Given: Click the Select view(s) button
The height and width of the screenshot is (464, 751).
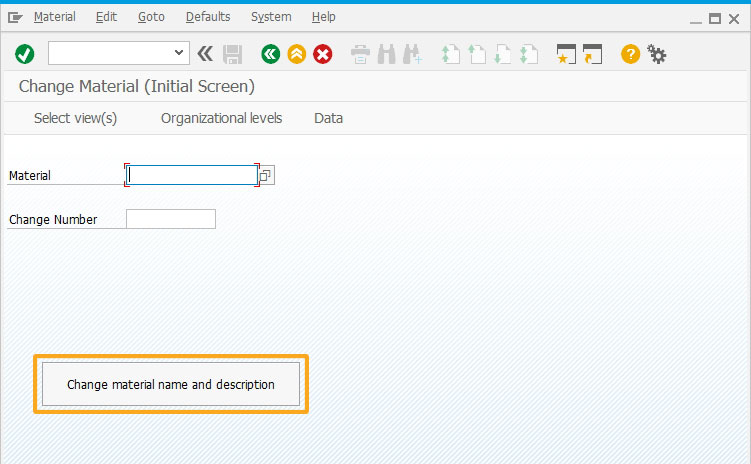Looking at the screenshot, I should tap(76, 118).
